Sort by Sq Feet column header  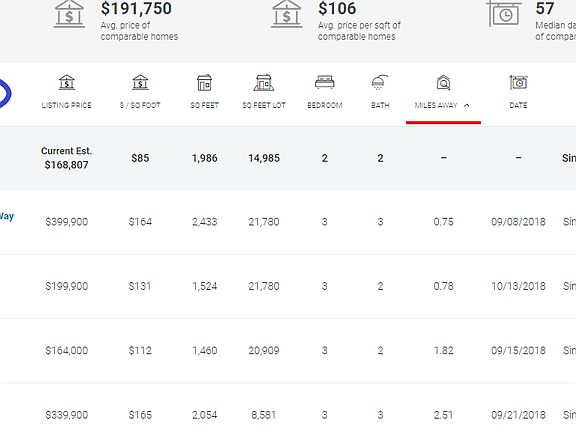204,105
